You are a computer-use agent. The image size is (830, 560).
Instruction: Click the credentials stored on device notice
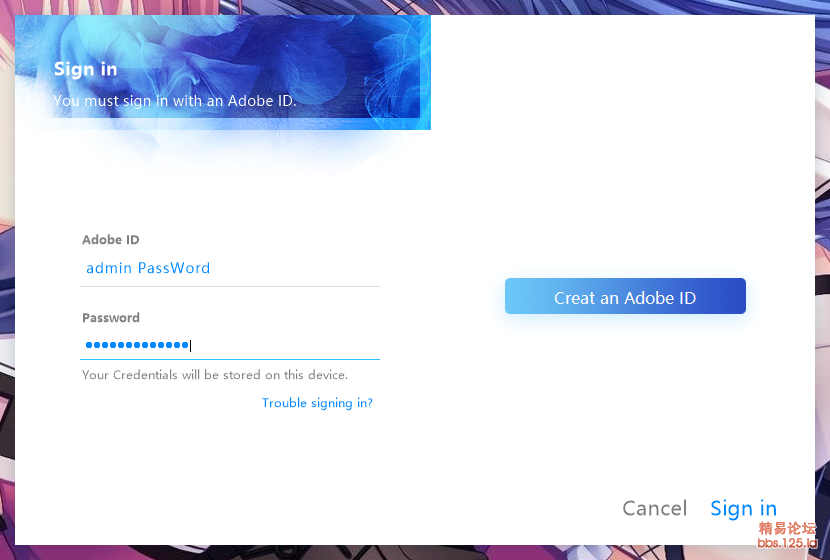(x=215, y=375)
